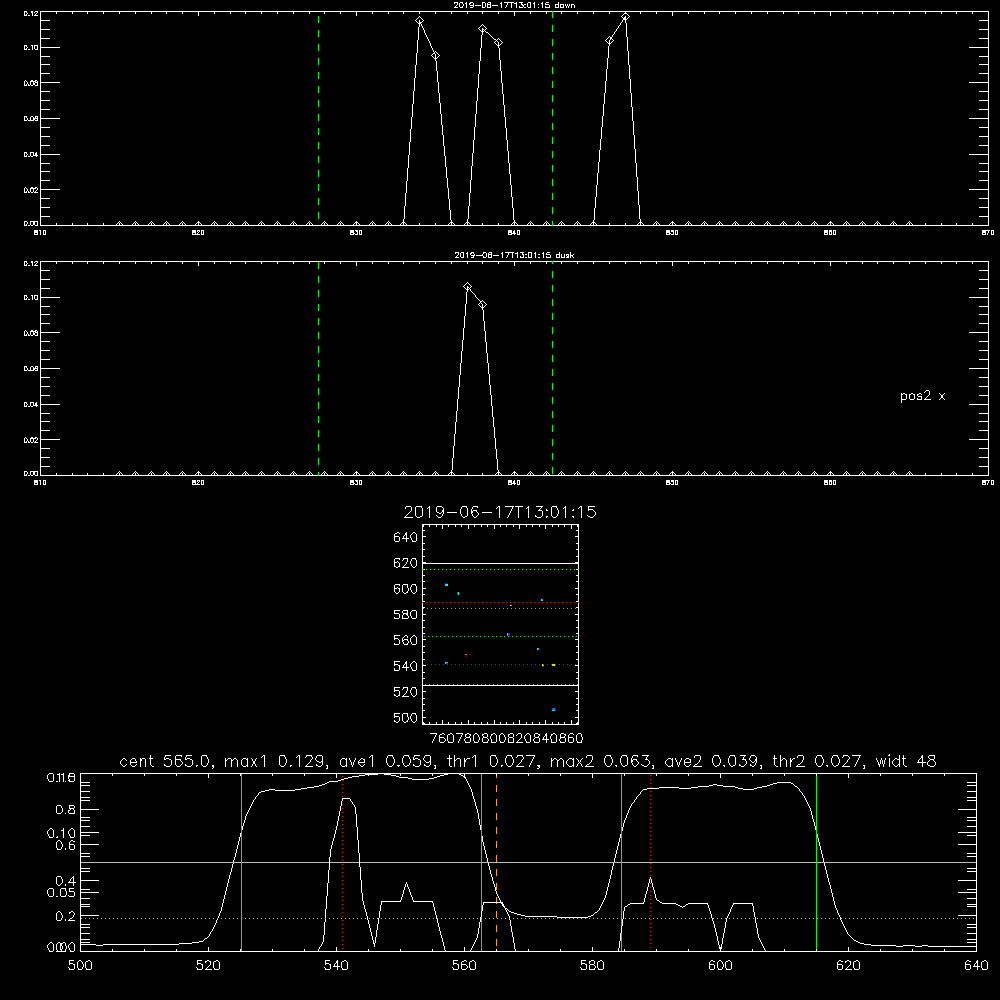The image size is (1000, 1000).
Task: Click the white dotted horizontal line at 0.2 level
Action: [528, 918]
